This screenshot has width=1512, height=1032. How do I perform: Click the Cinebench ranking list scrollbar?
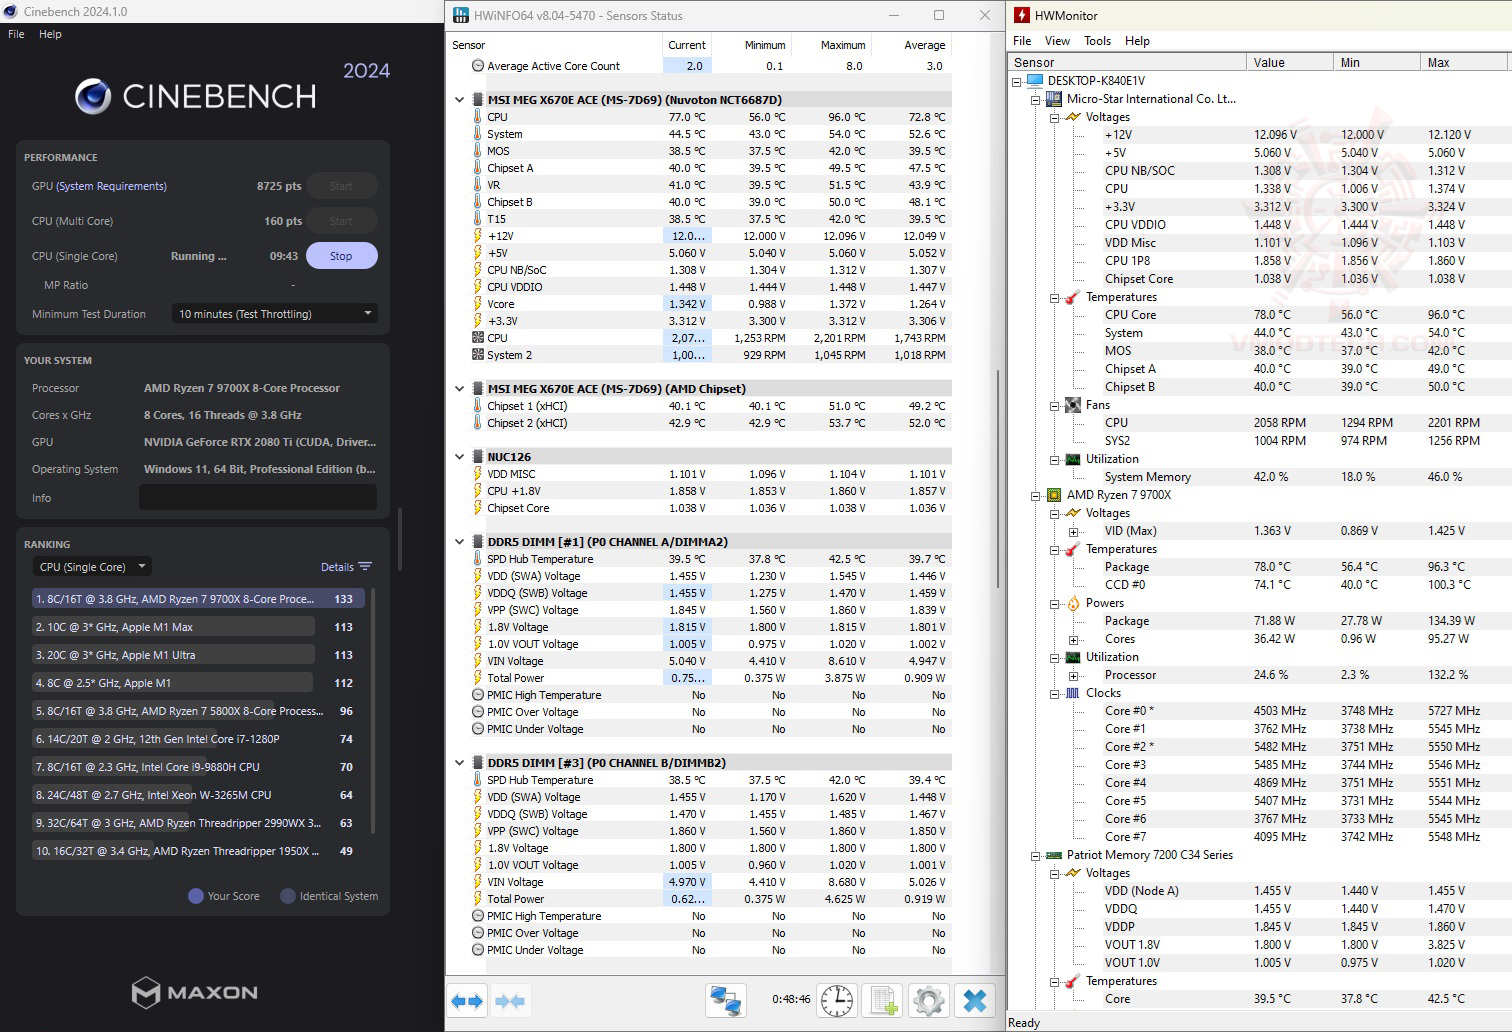pyautogui.click(x=373, y=711)
